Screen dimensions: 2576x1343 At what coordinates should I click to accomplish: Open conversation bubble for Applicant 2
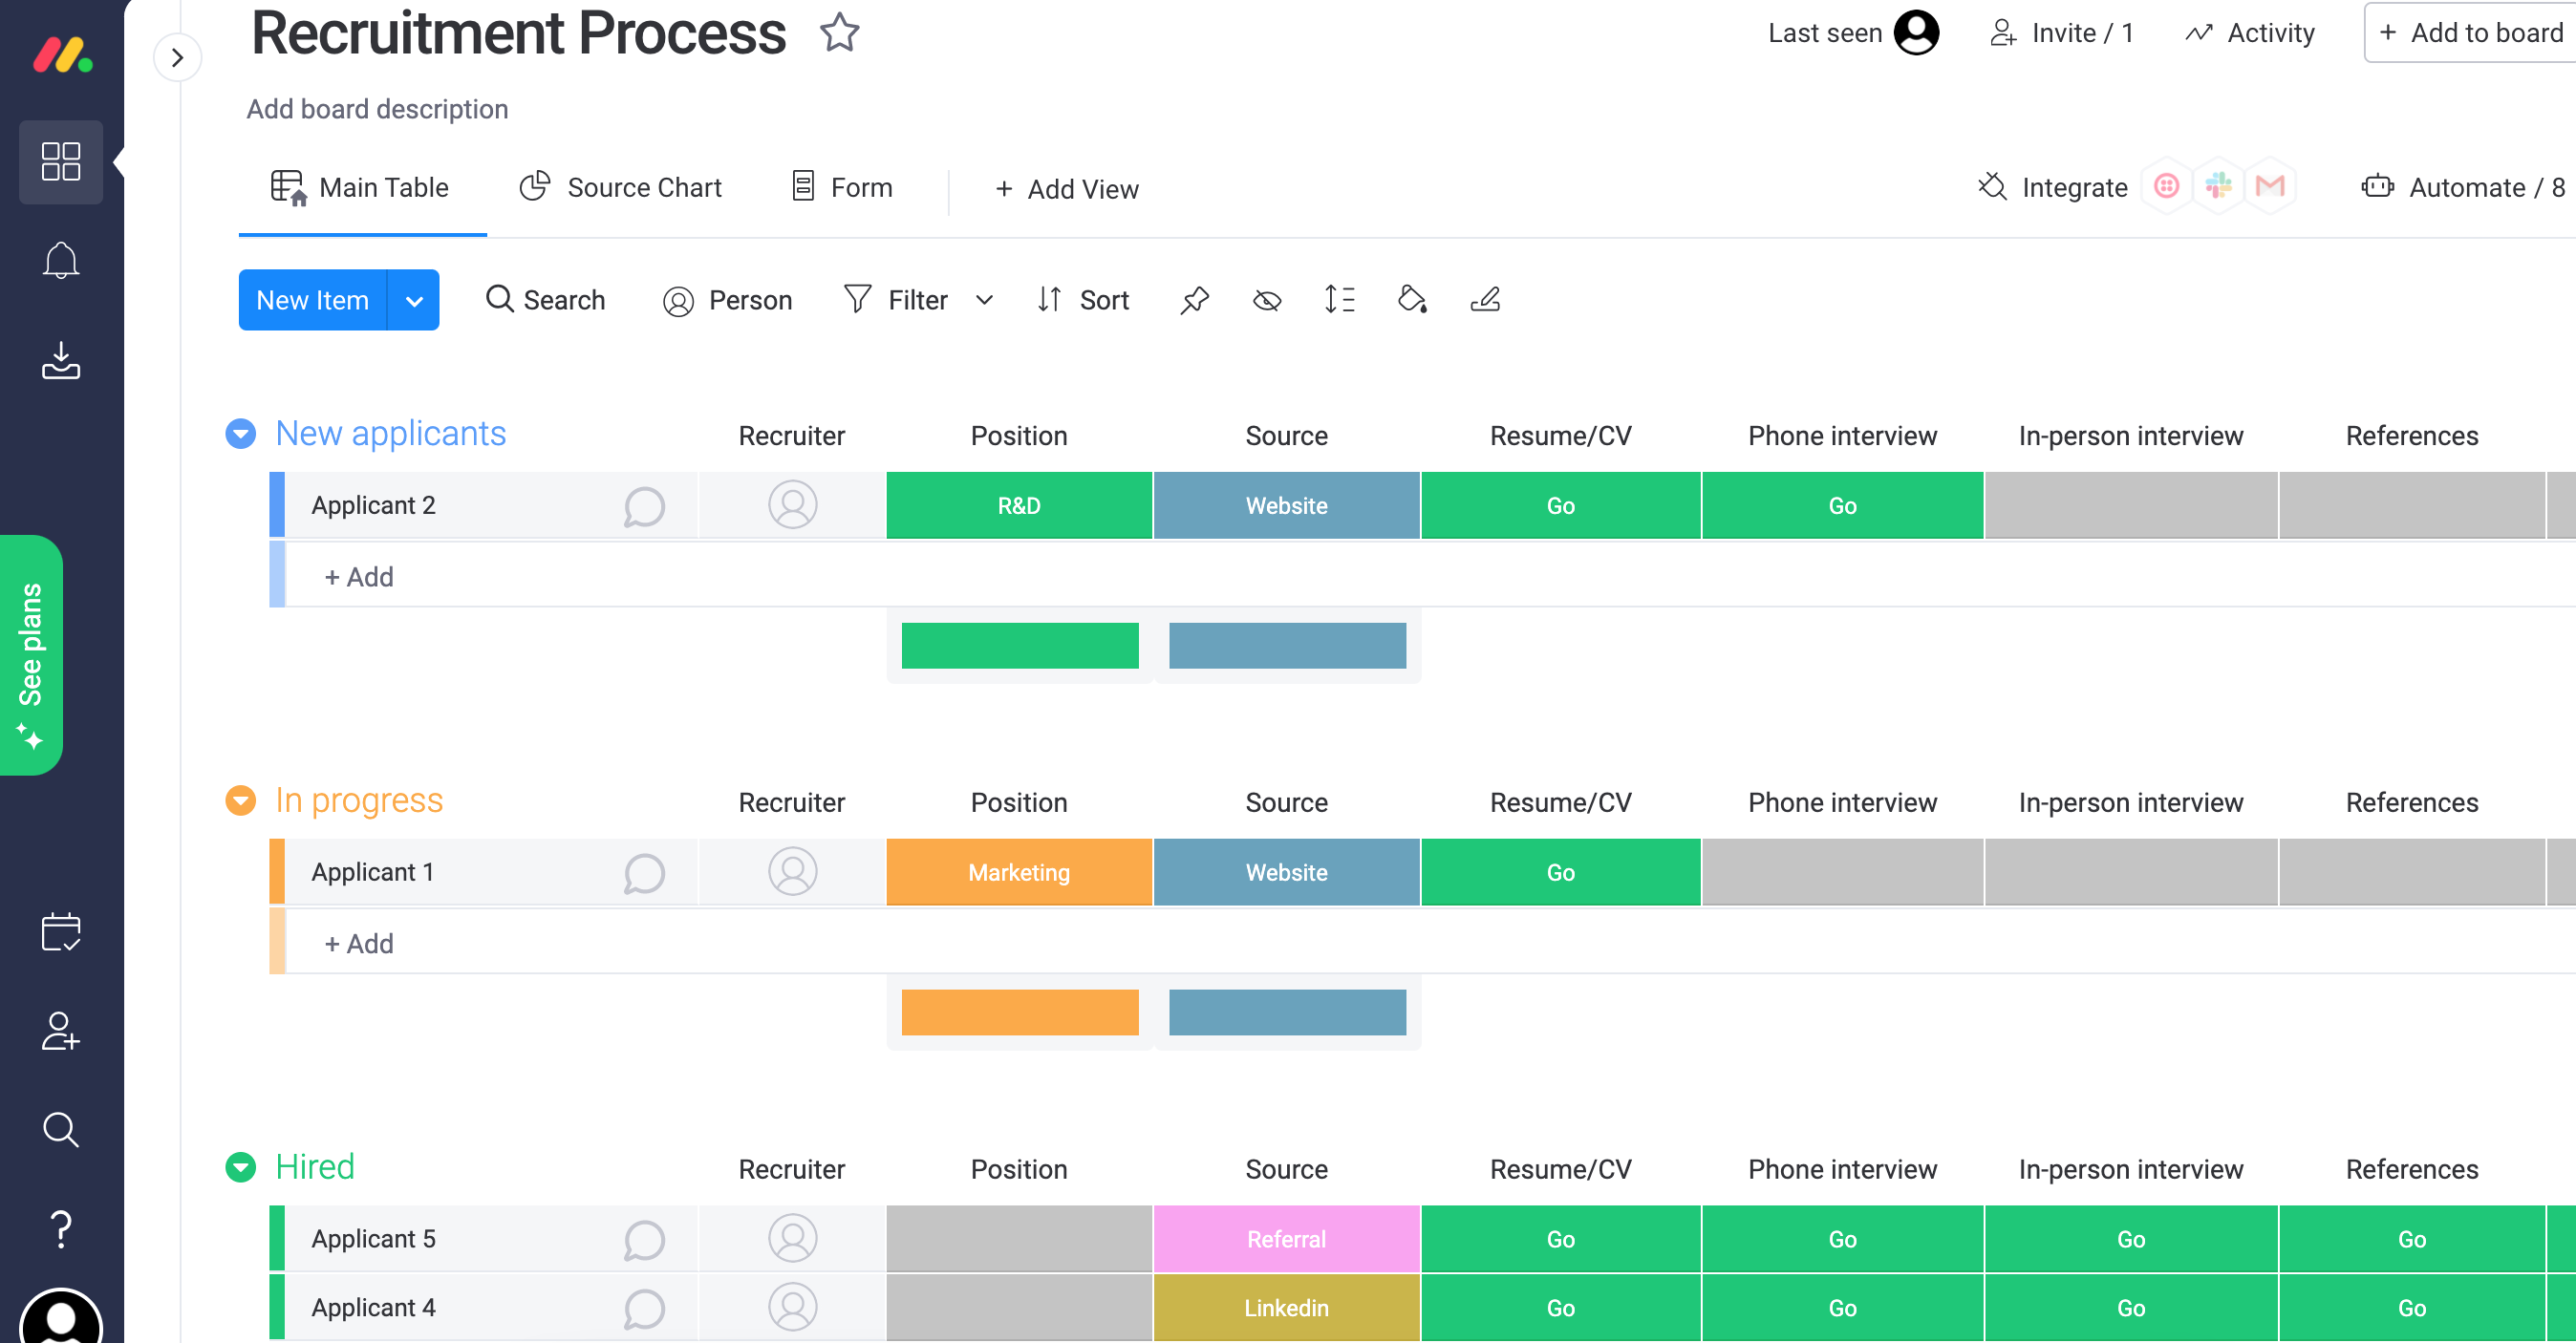click(644, 506)
